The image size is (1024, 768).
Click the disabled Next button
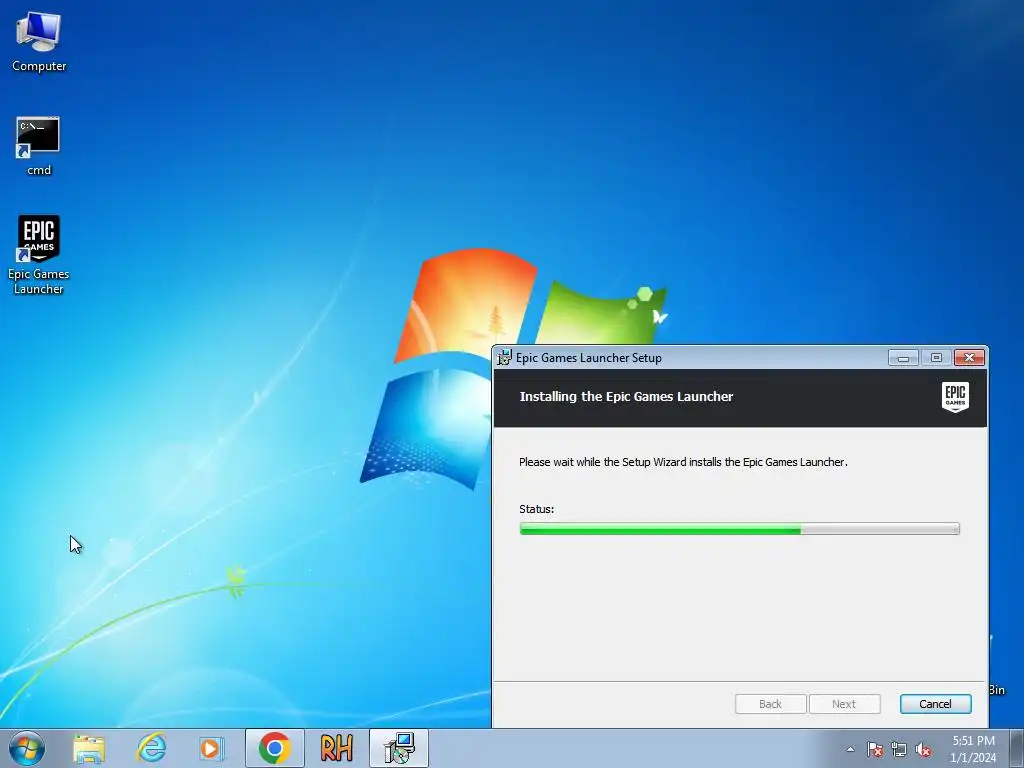tap(844, 704)
